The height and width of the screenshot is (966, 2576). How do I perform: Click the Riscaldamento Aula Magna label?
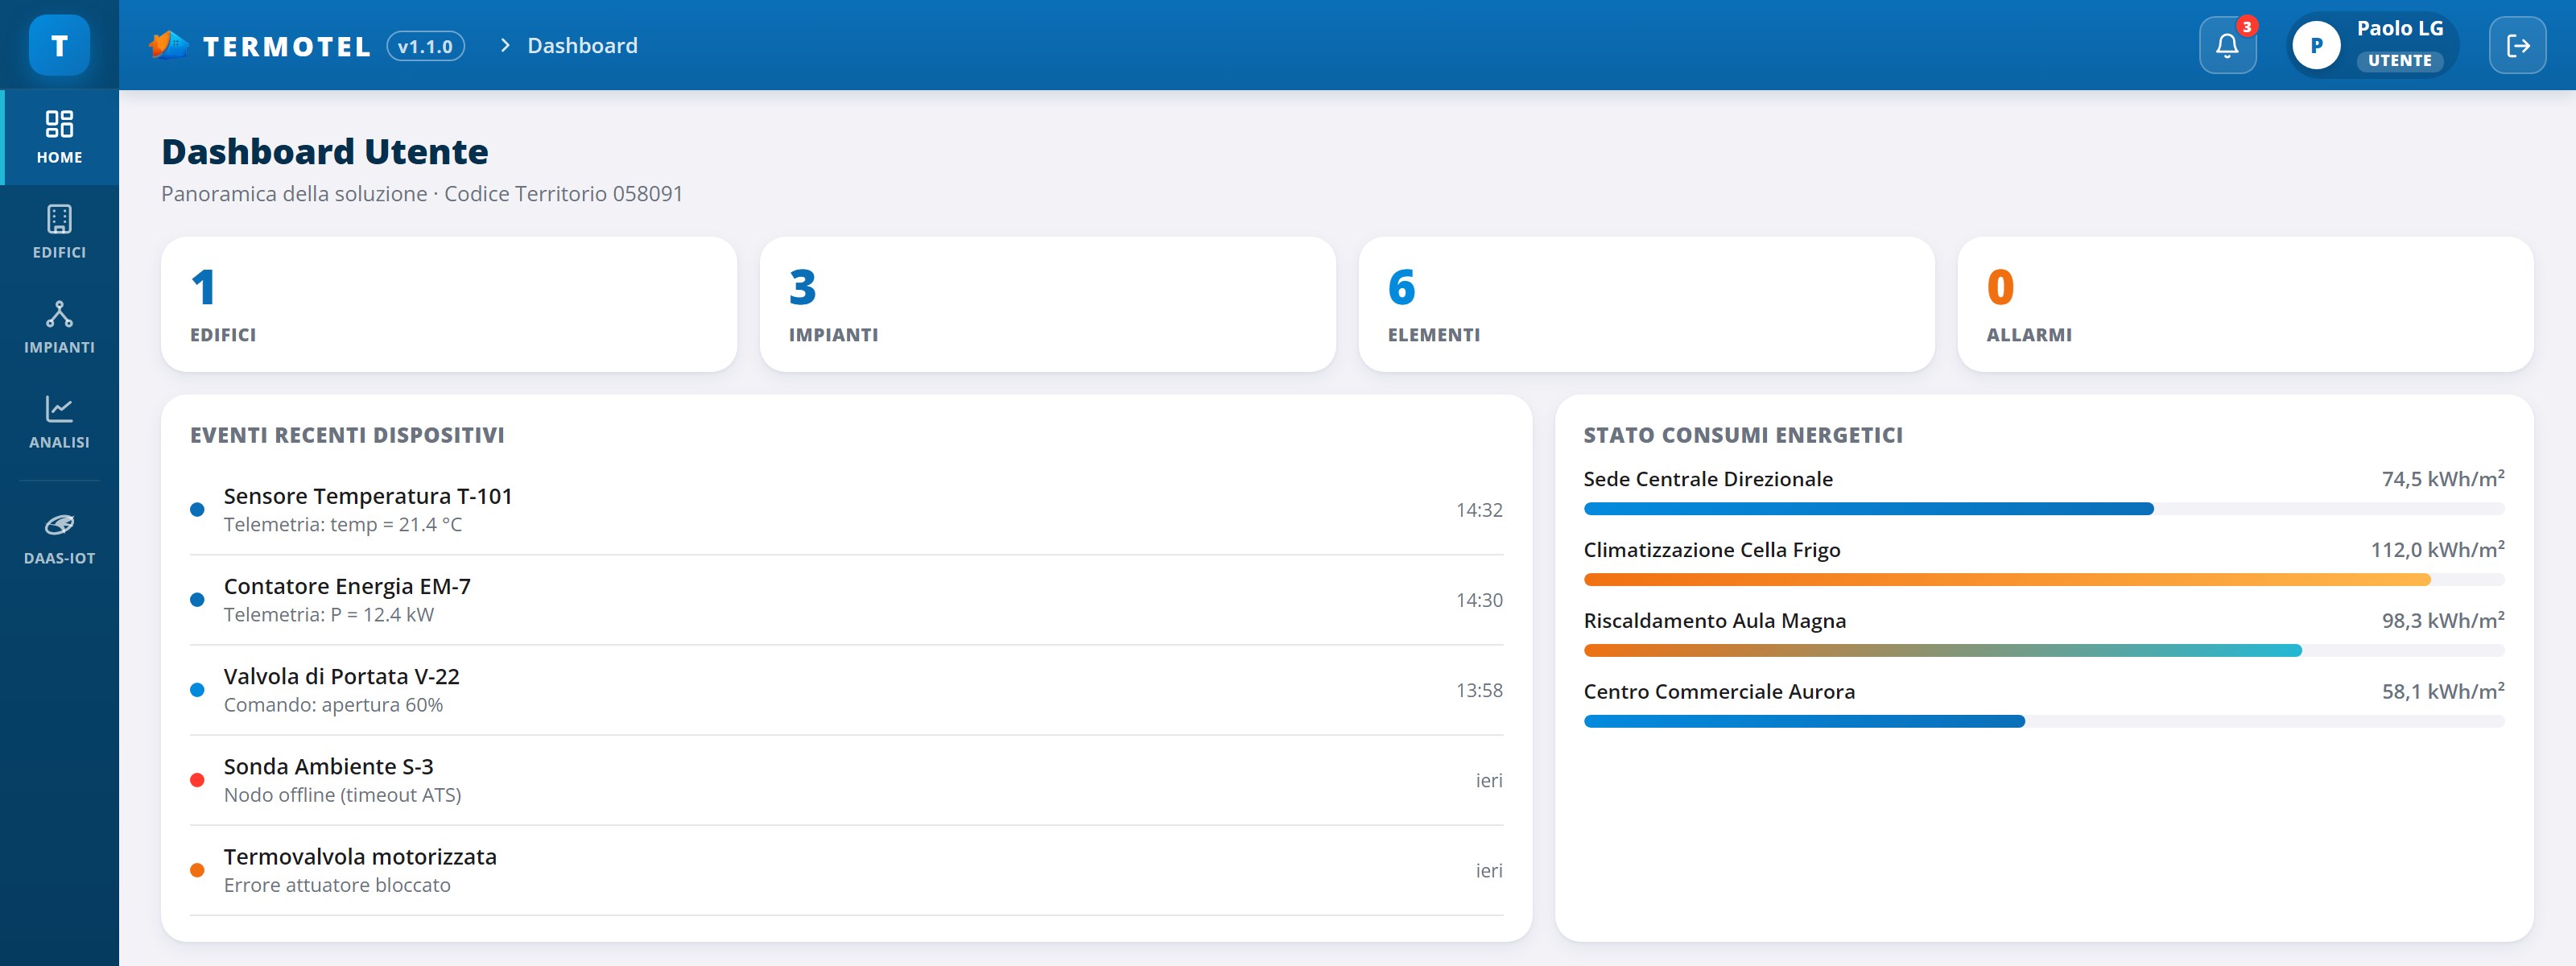click(x=1715, y=621)
